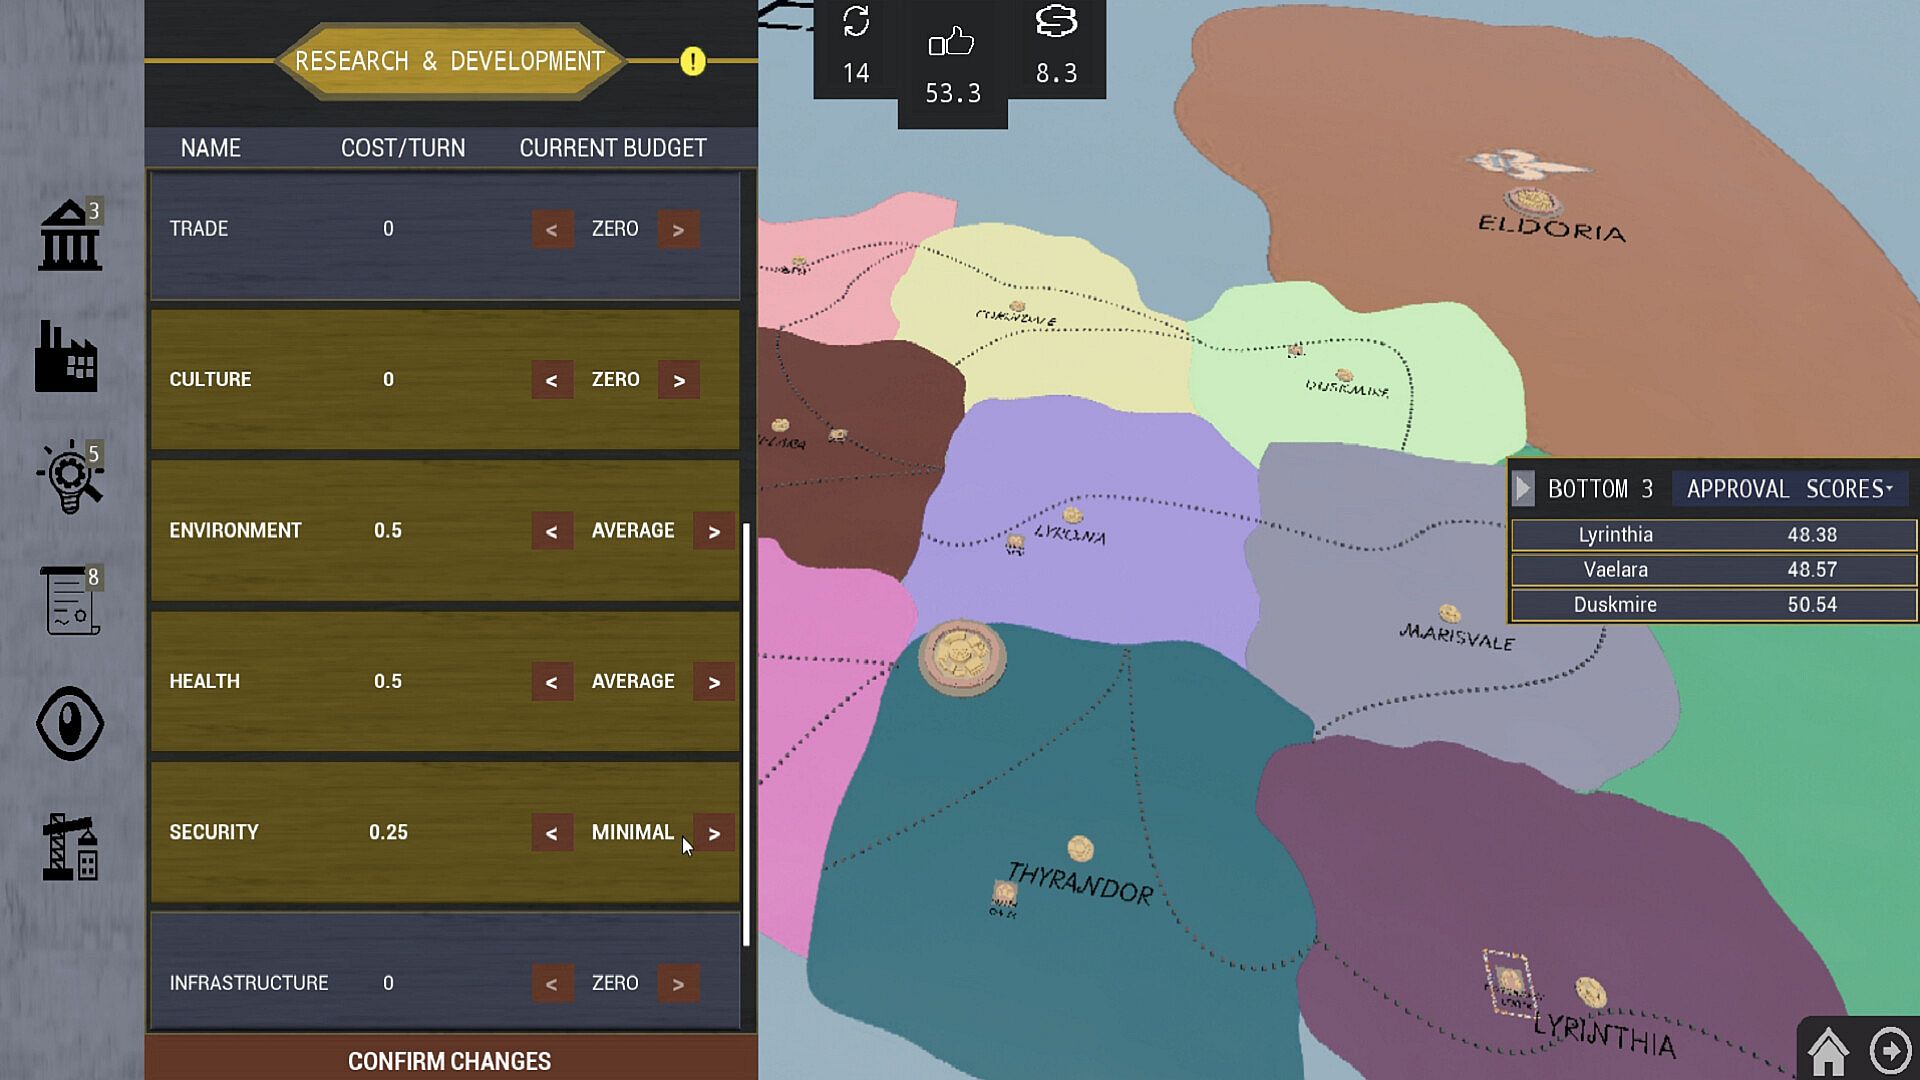Increase the Environment budget level
1920x1080 pixels.
click(x=714, y=531)
